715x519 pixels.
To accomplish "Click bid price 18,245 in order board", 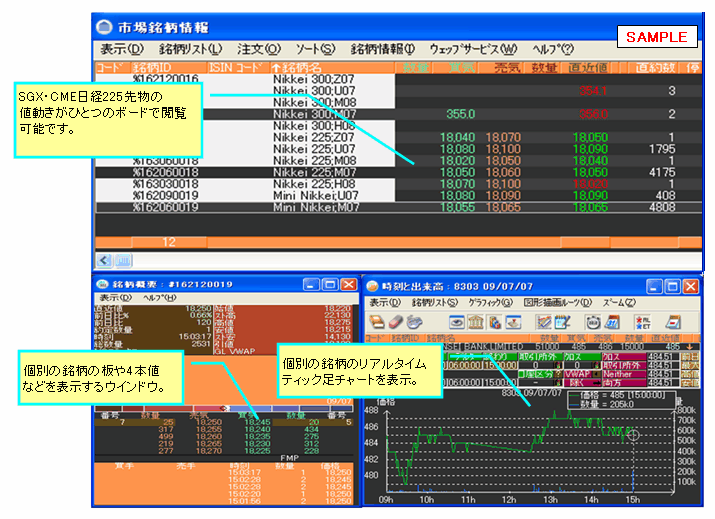I will 257,422.
